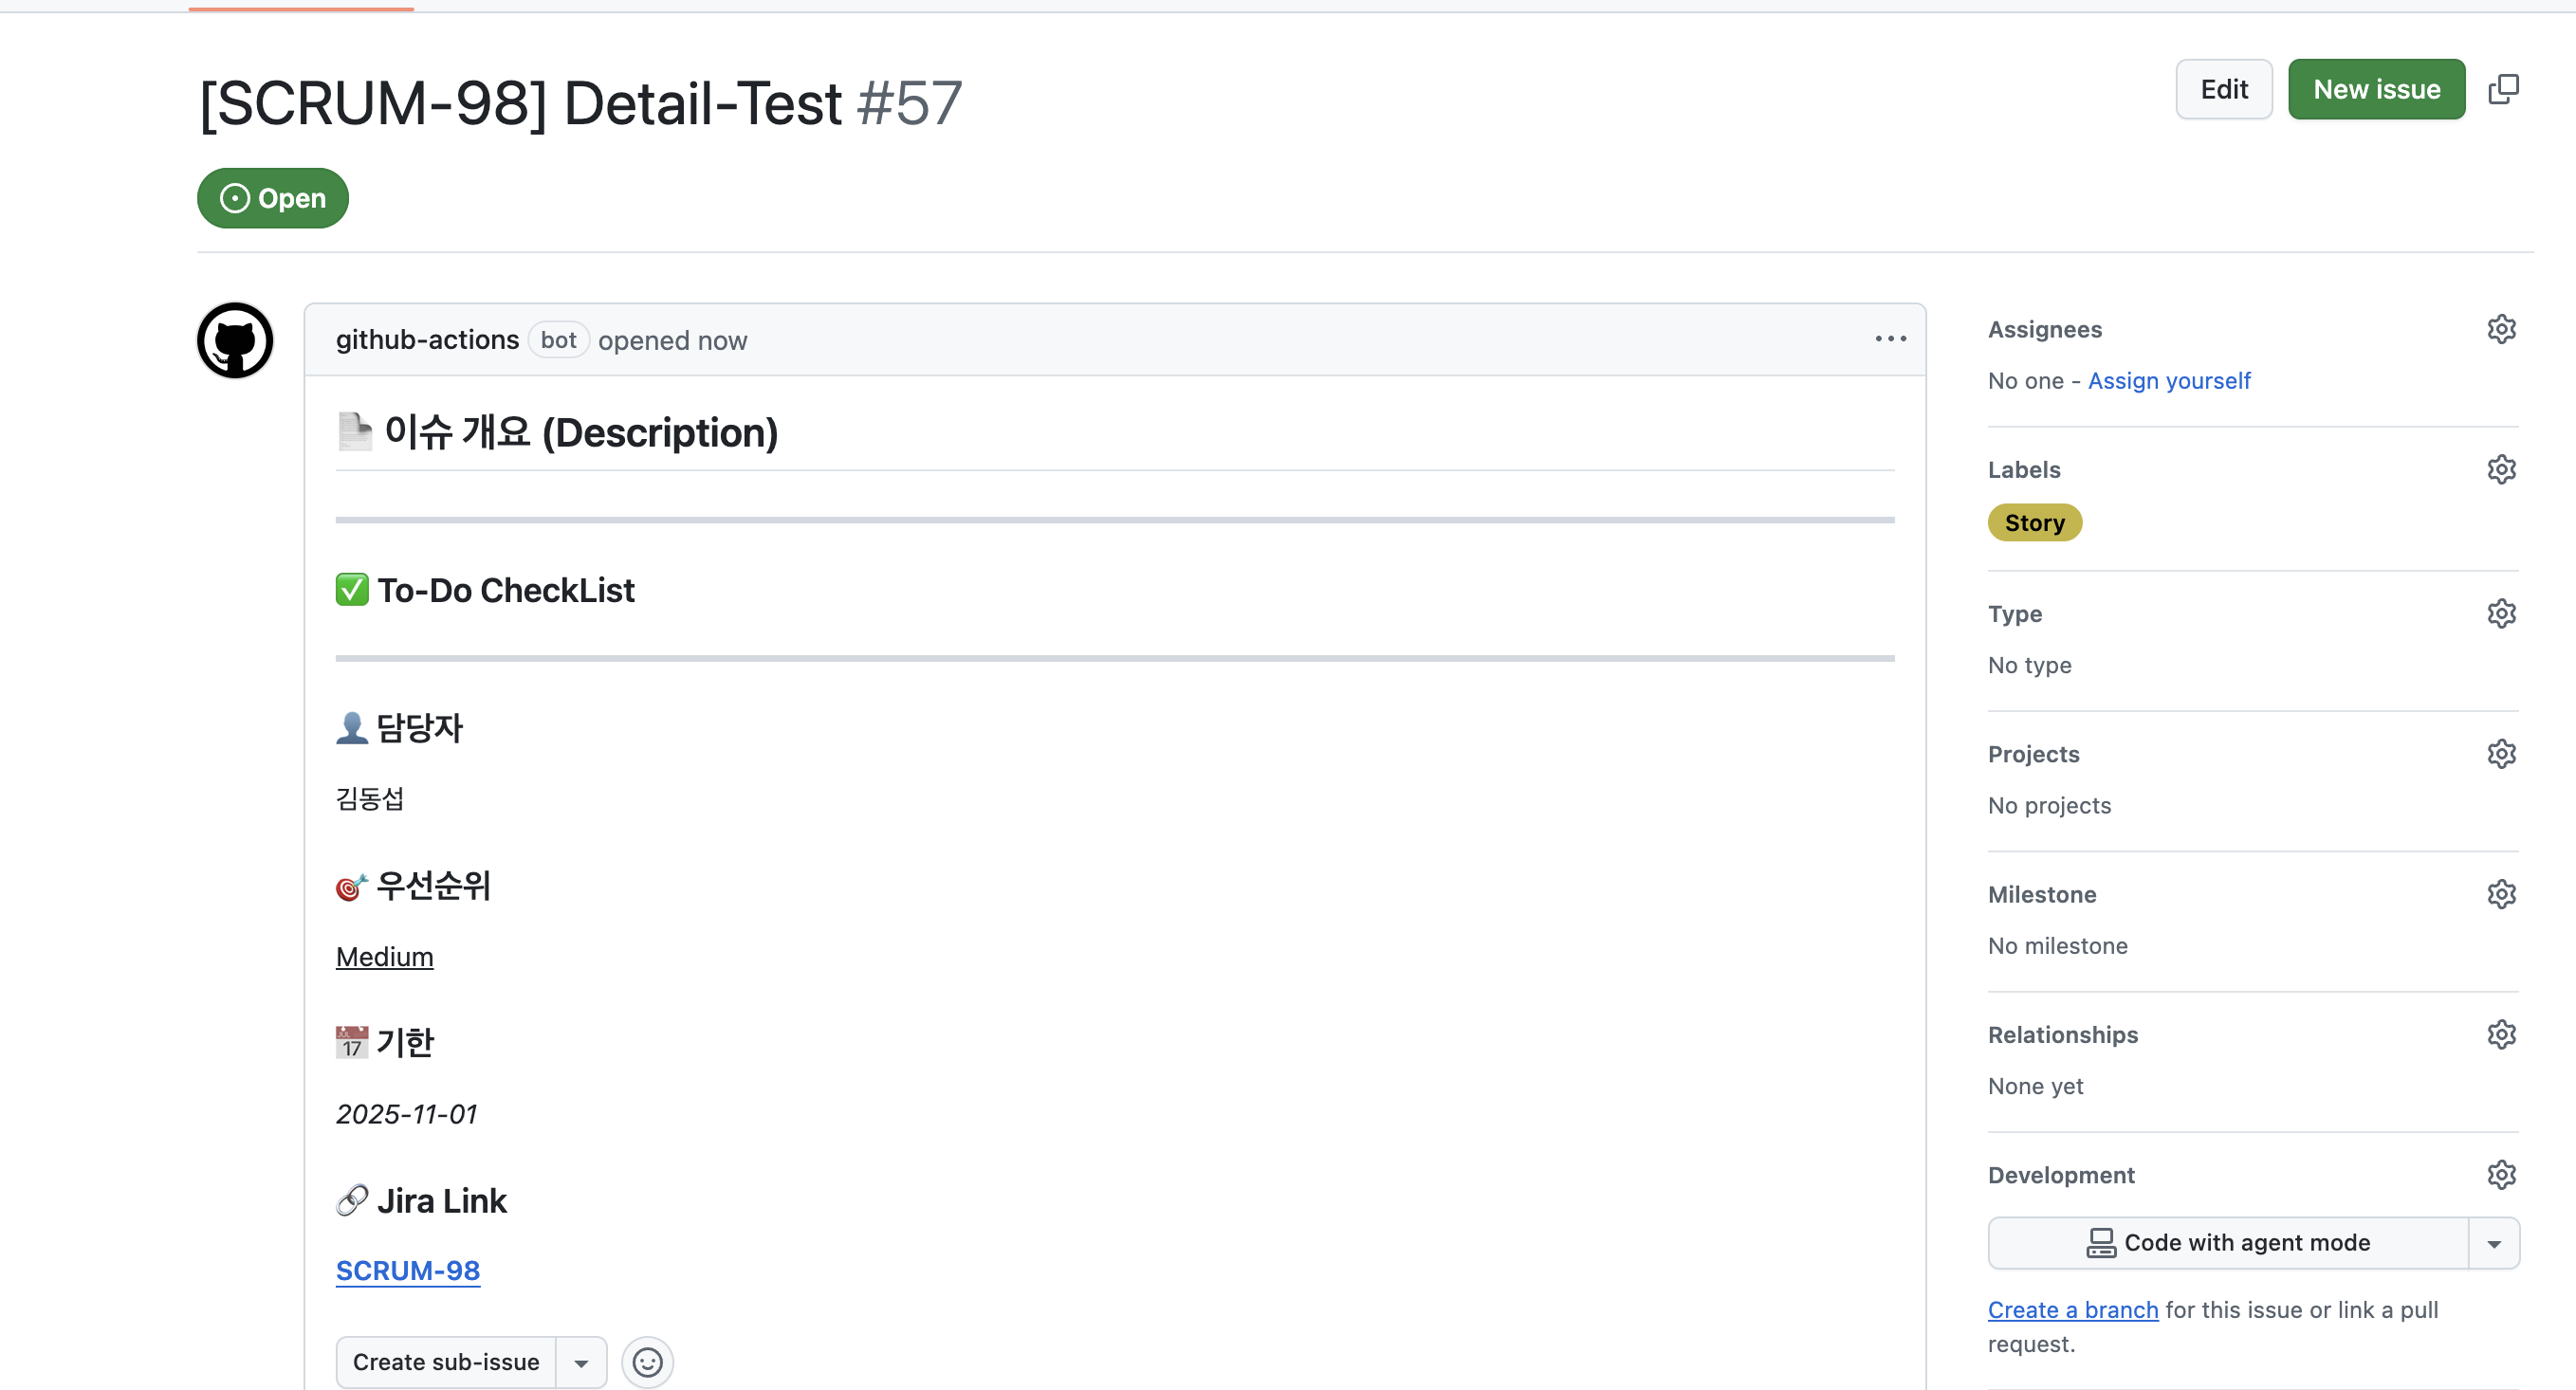Click the Edit title button
Screen dimensions: 2576x1390
pos(2223,89)
